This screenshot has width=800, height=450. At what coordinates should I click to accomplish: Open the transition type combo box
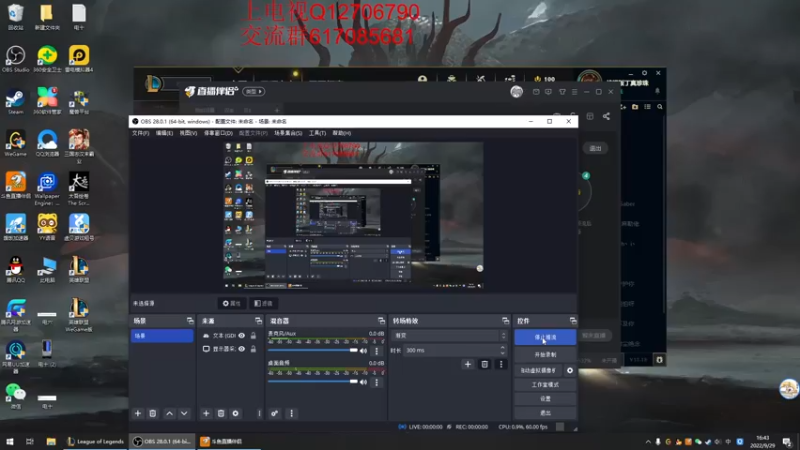[449, 336]
